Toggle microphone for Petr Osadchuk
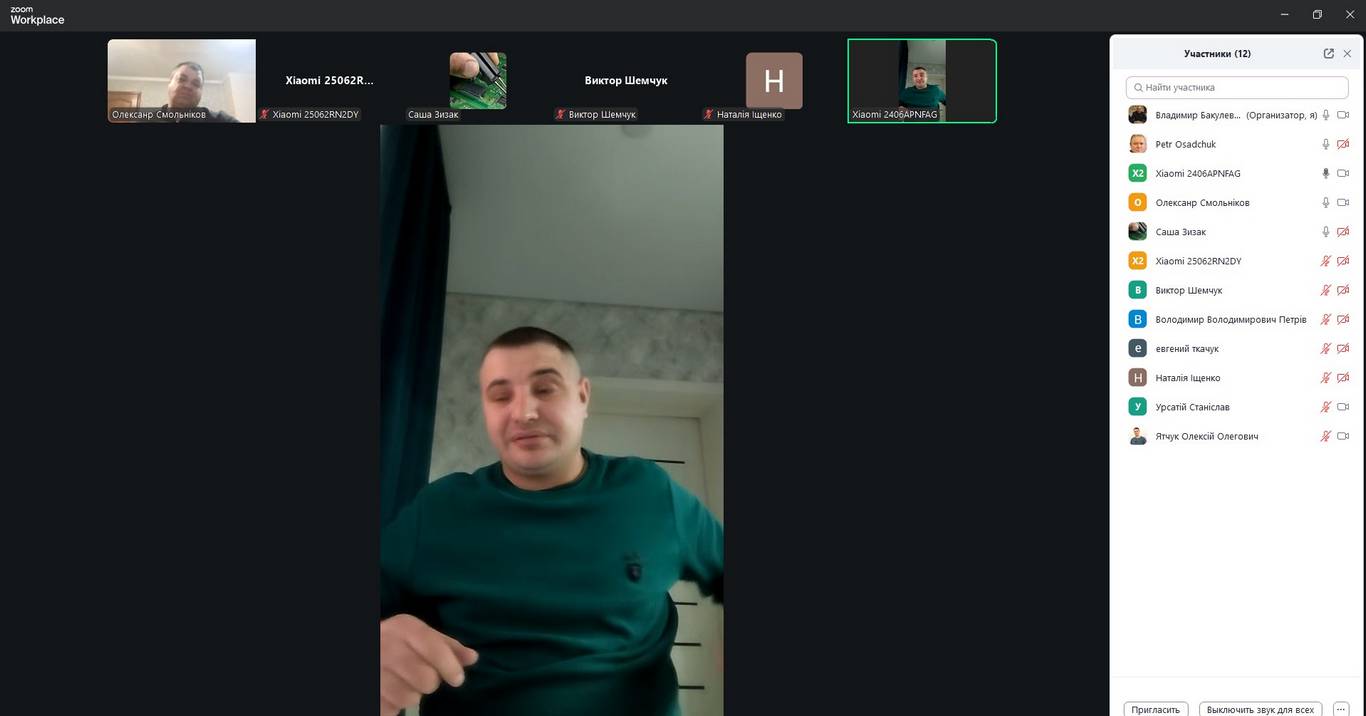 tap(1326, 145)
